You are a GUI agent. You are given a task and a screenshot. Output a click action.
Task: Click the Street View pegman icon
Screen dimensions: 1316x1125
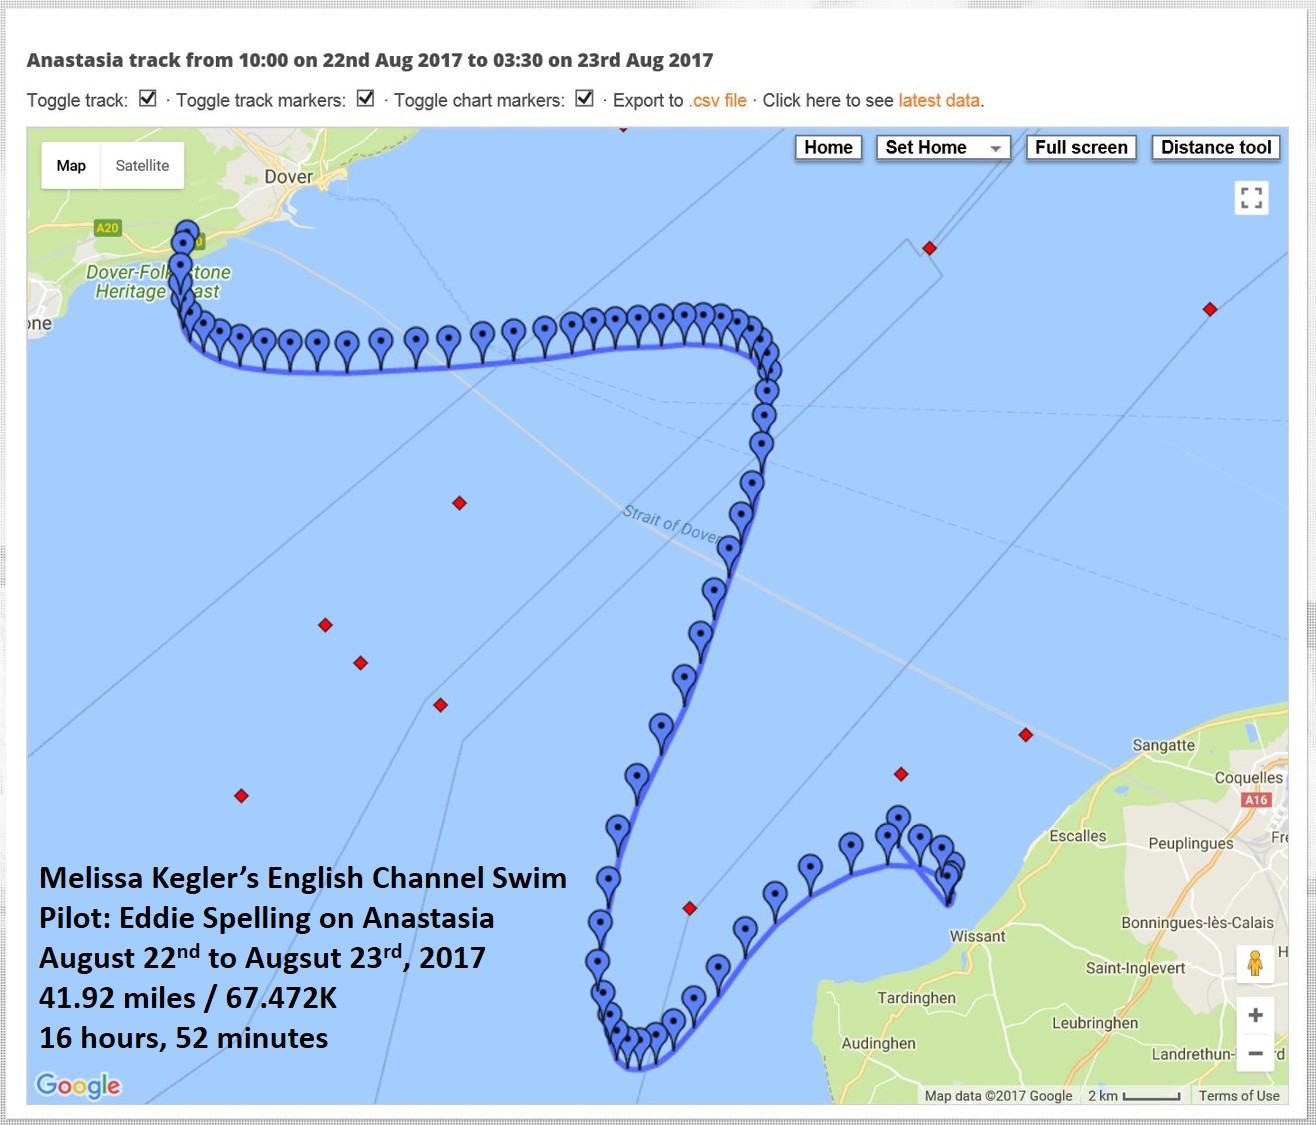pos(1255,964)
